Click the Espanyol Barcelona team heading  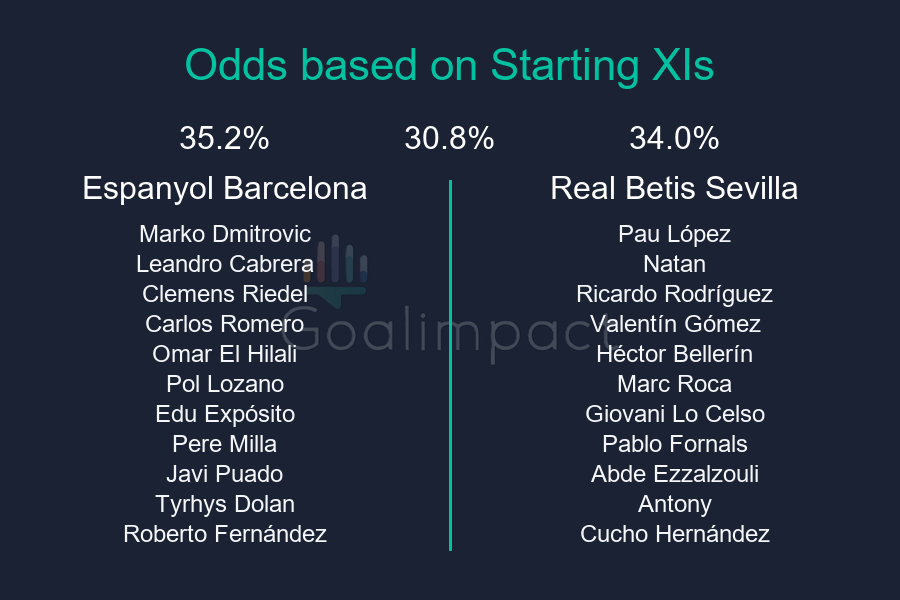225,188
